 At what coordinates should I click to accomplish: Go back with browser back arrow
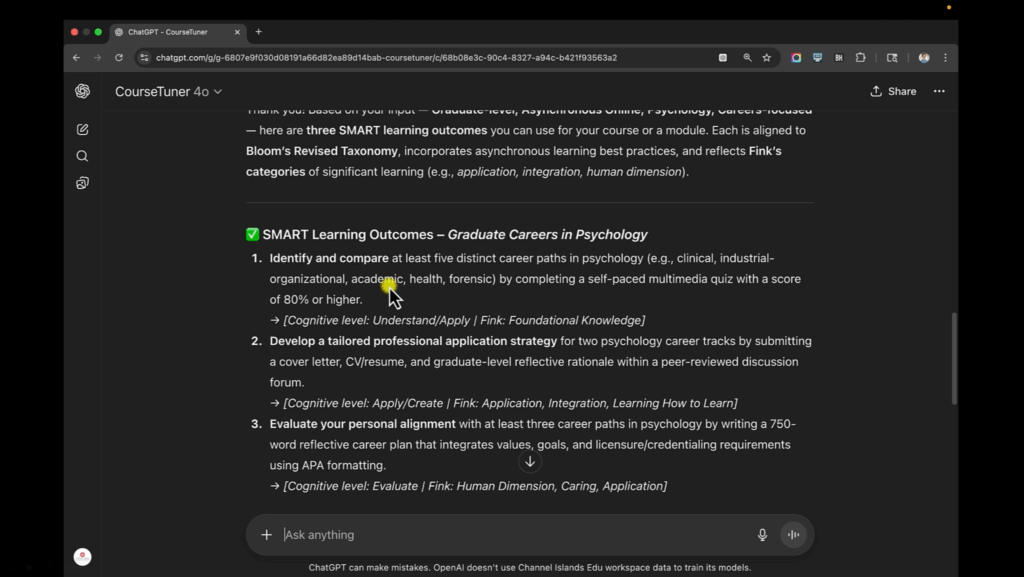pos(76,57)
